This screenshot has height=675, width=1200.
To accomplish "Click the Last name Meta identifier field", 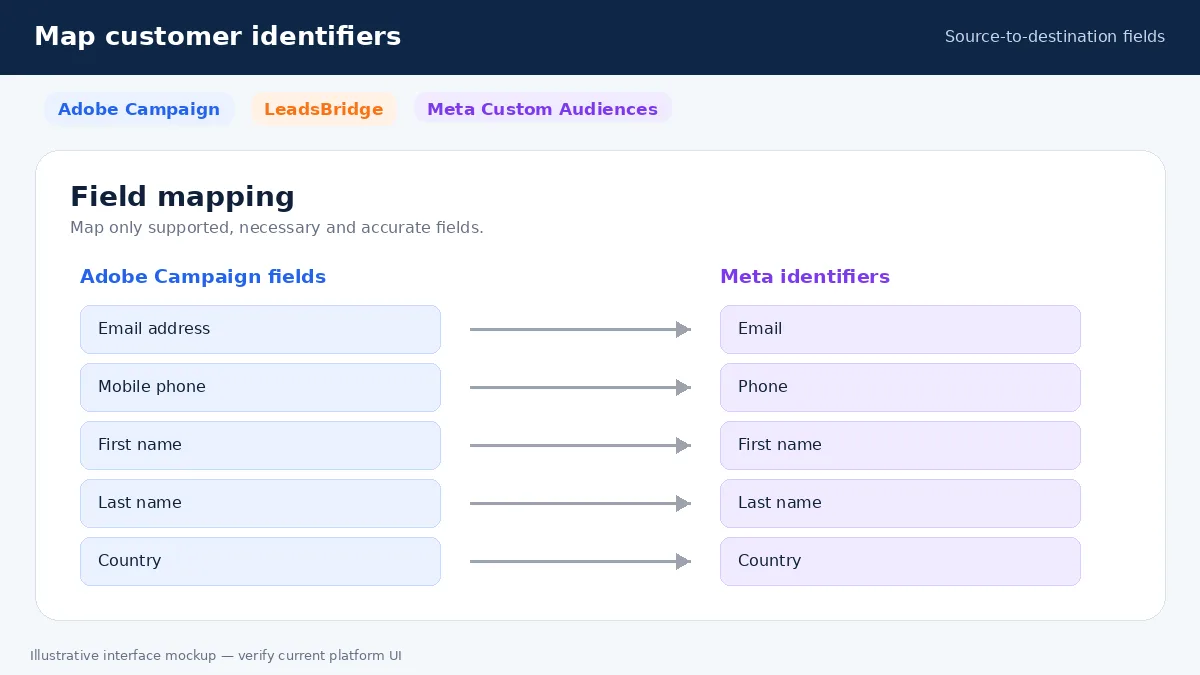I will [900, 503].
